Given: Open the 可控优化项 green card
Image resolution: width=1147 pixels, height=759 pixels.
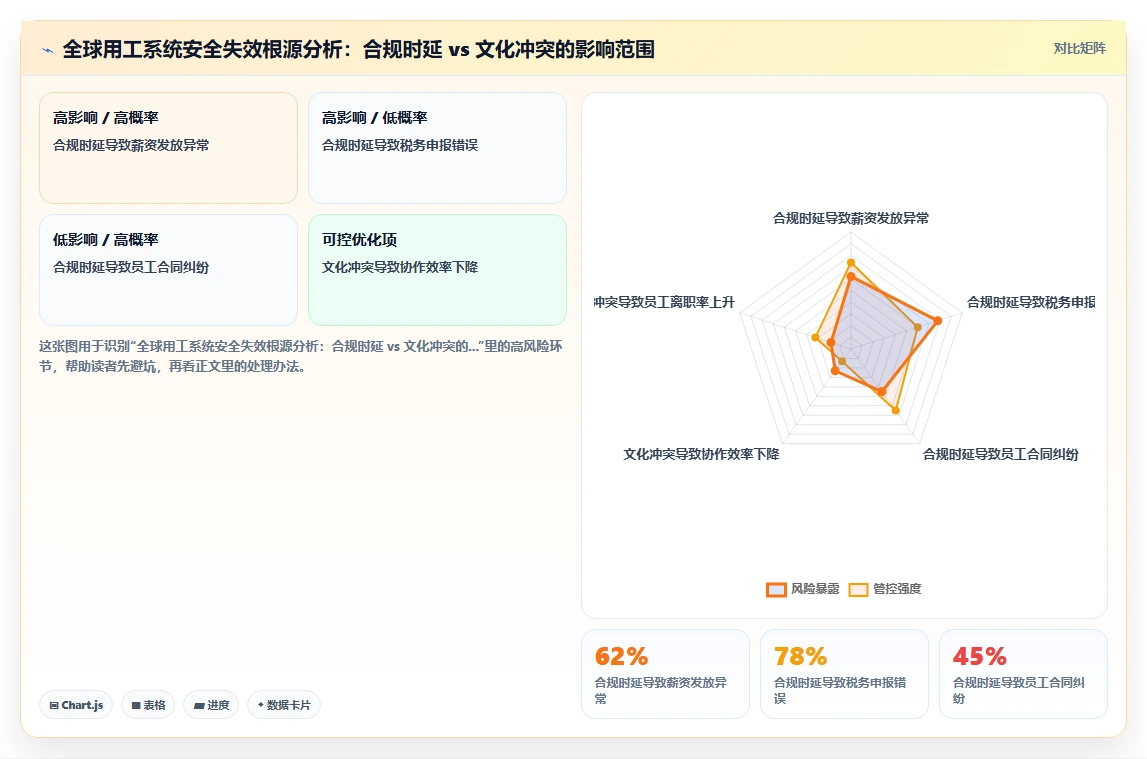Looking at the screenshot, I should (437, 270).
